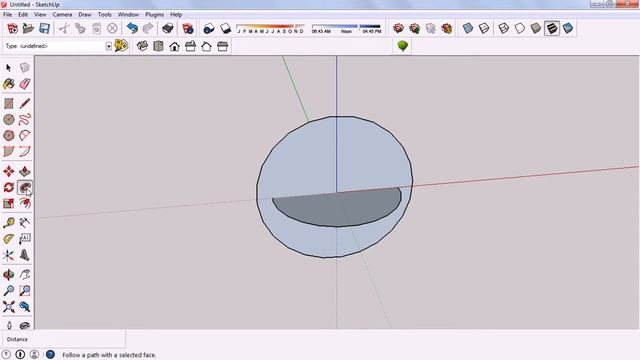
Task: Pick the Text label tool
Action: coord(24,239)
